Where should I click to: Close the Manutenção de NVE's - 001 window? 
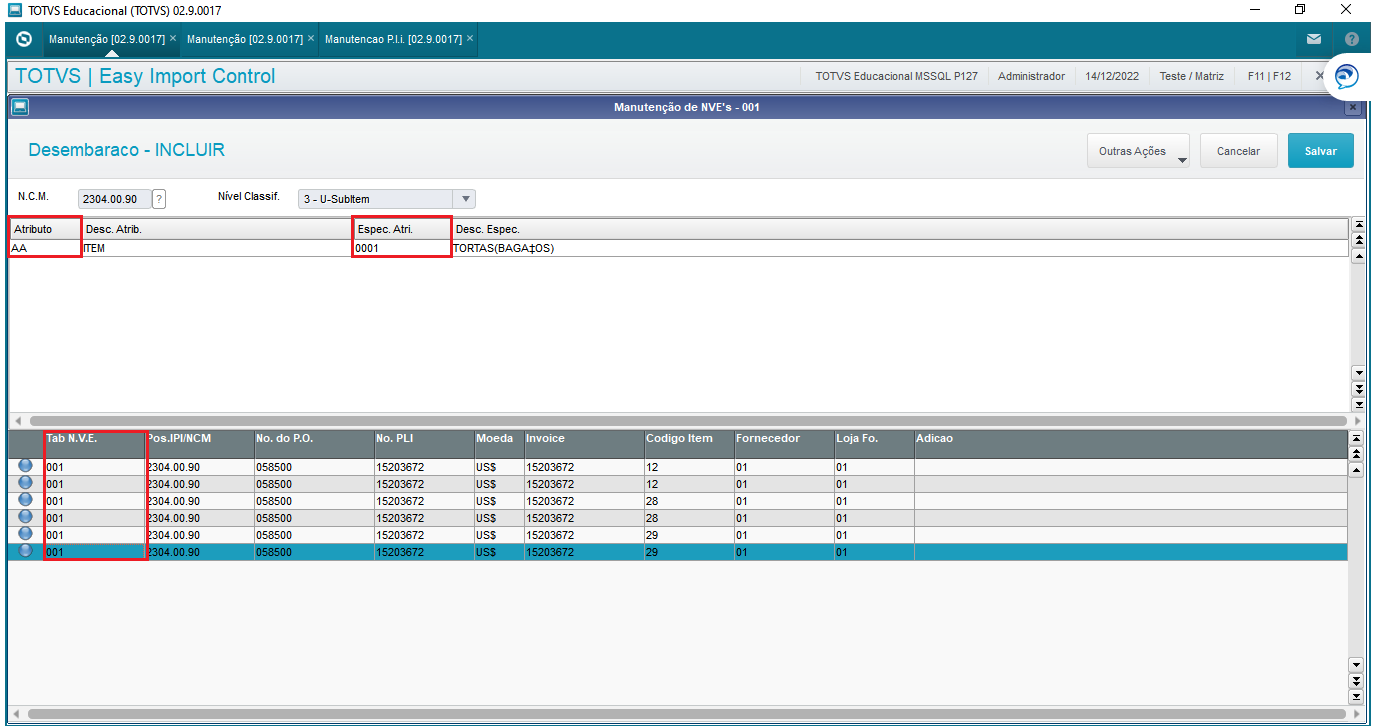[x=1353, y=106]
